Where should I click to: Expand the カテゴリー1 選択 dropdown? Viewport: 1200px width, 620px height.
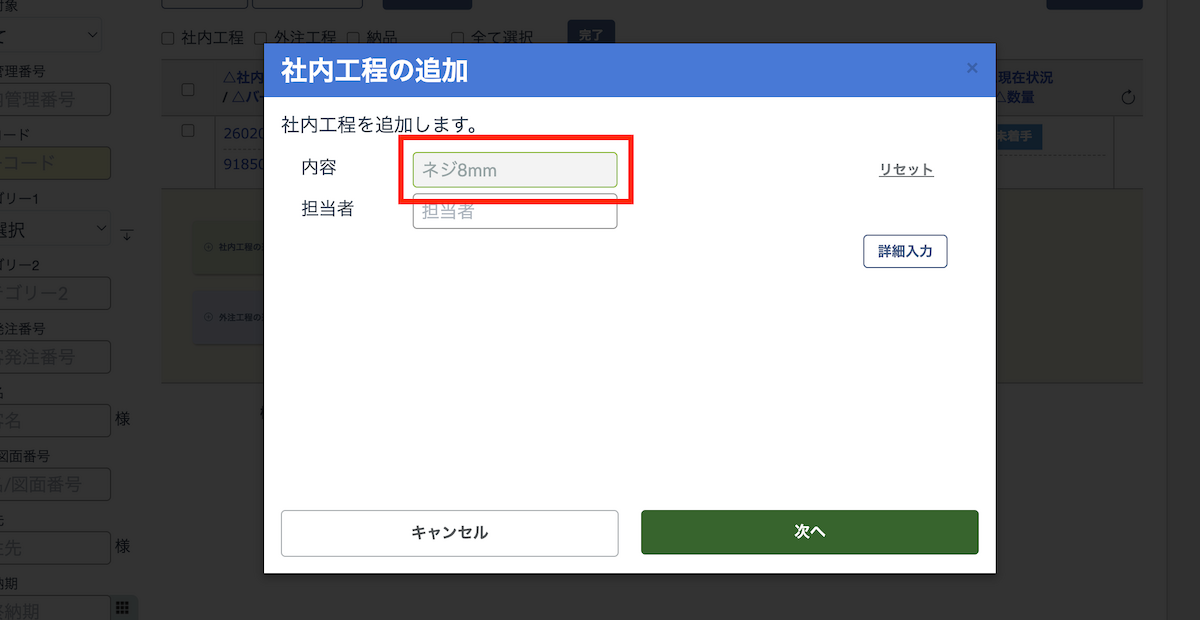point(55,229)
